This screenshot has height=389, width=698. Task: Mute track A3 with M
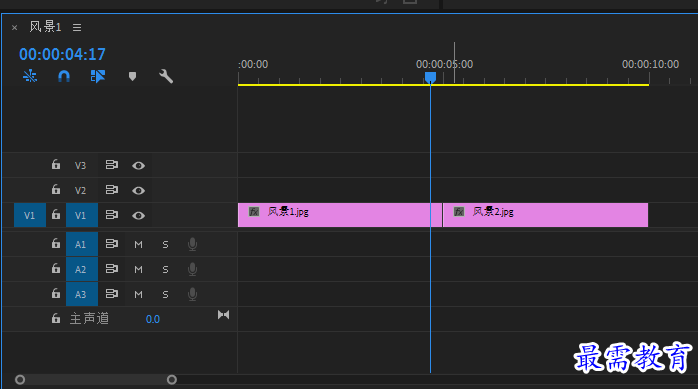[x=138, y=294]
